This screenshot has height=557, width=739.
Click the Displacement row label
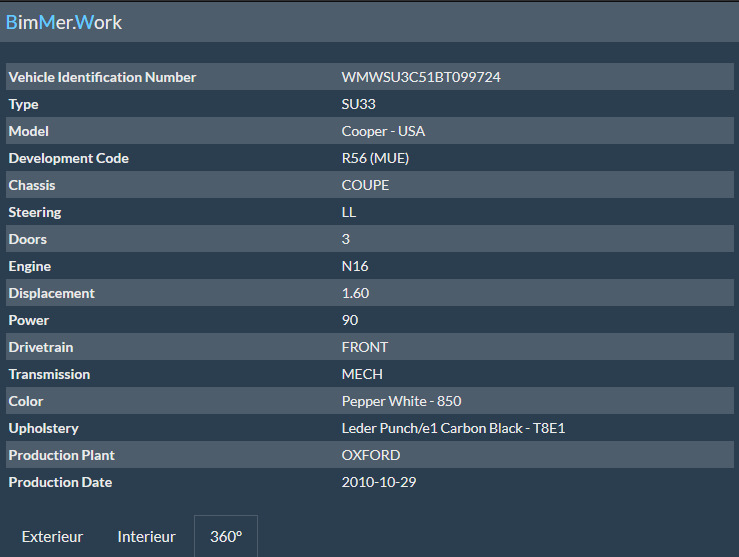(52, 294)
